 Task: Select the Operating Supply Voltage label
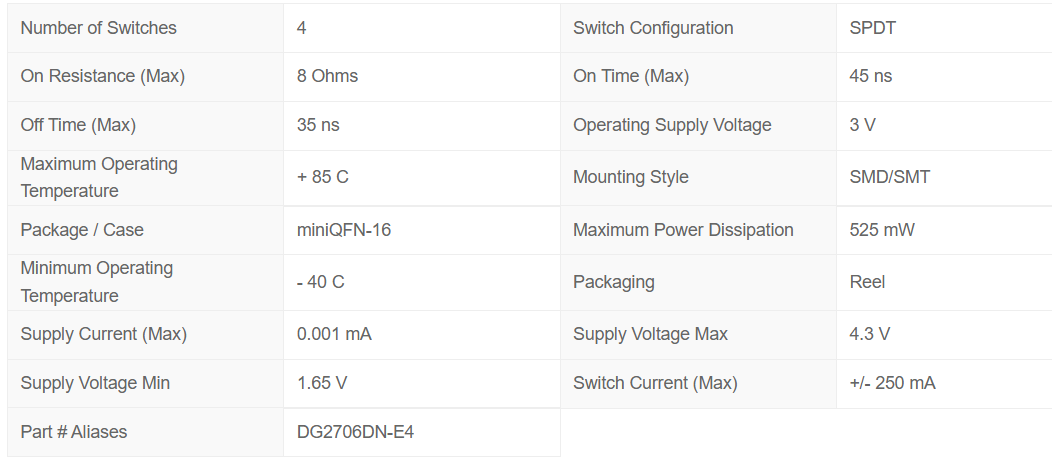click(672, 125)
